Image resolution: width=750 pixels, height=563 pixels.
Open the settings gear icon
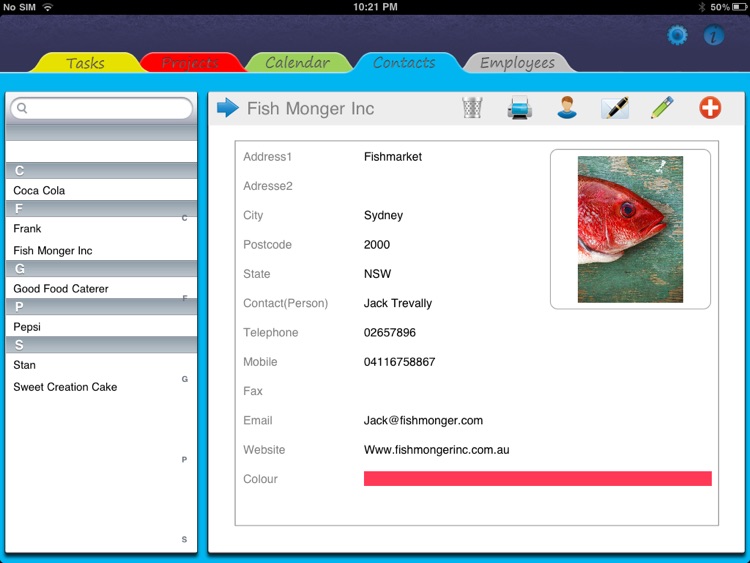tap(677, 35)
